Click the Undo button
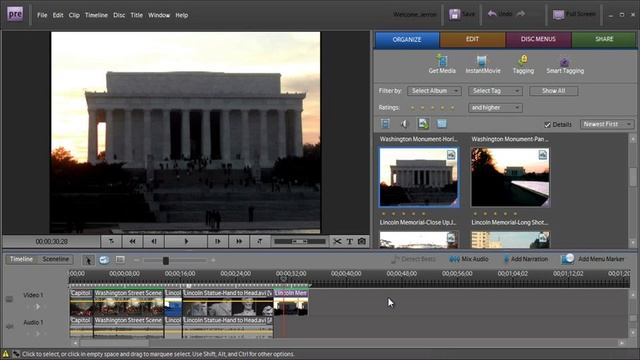 [x=500, y=14]
